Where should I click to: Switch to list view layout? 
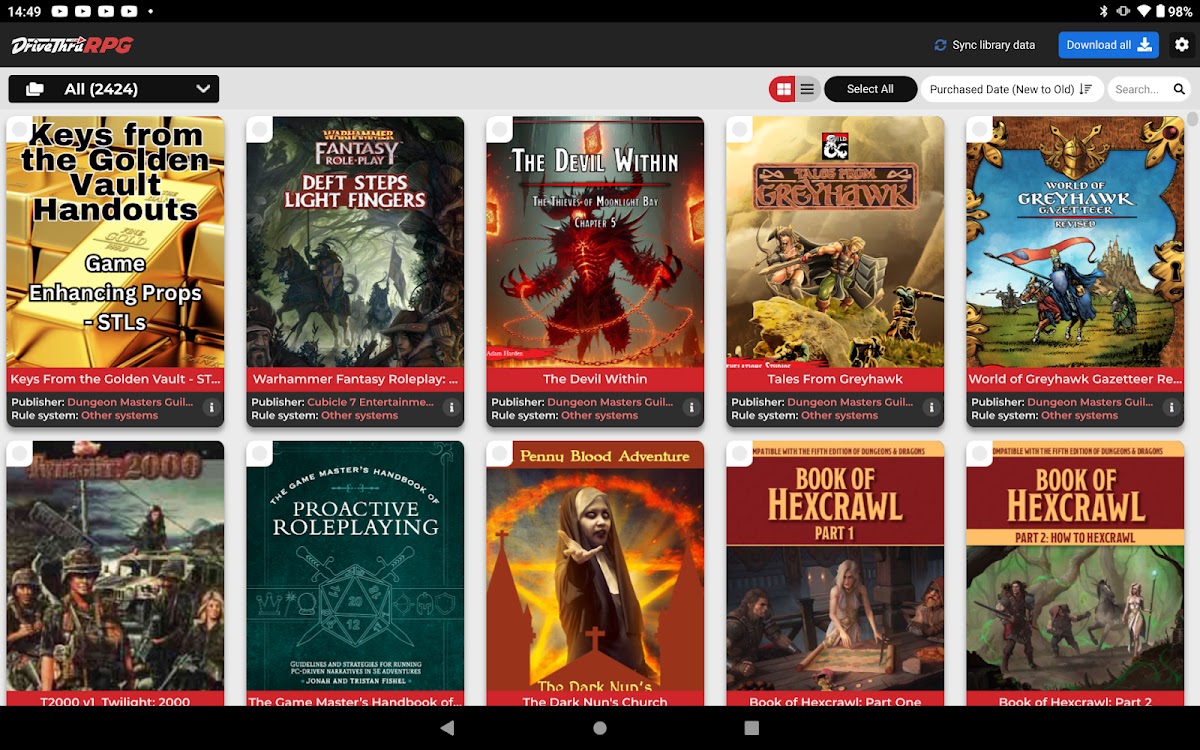coord(807,89)
